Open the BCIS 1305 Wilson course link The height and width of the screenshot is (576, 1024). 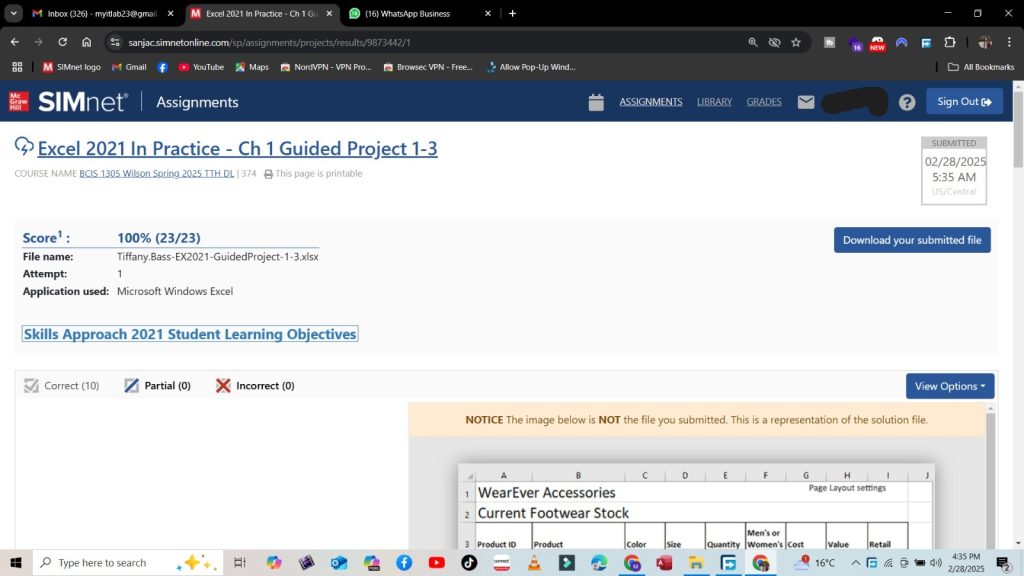tap(156, 174)
